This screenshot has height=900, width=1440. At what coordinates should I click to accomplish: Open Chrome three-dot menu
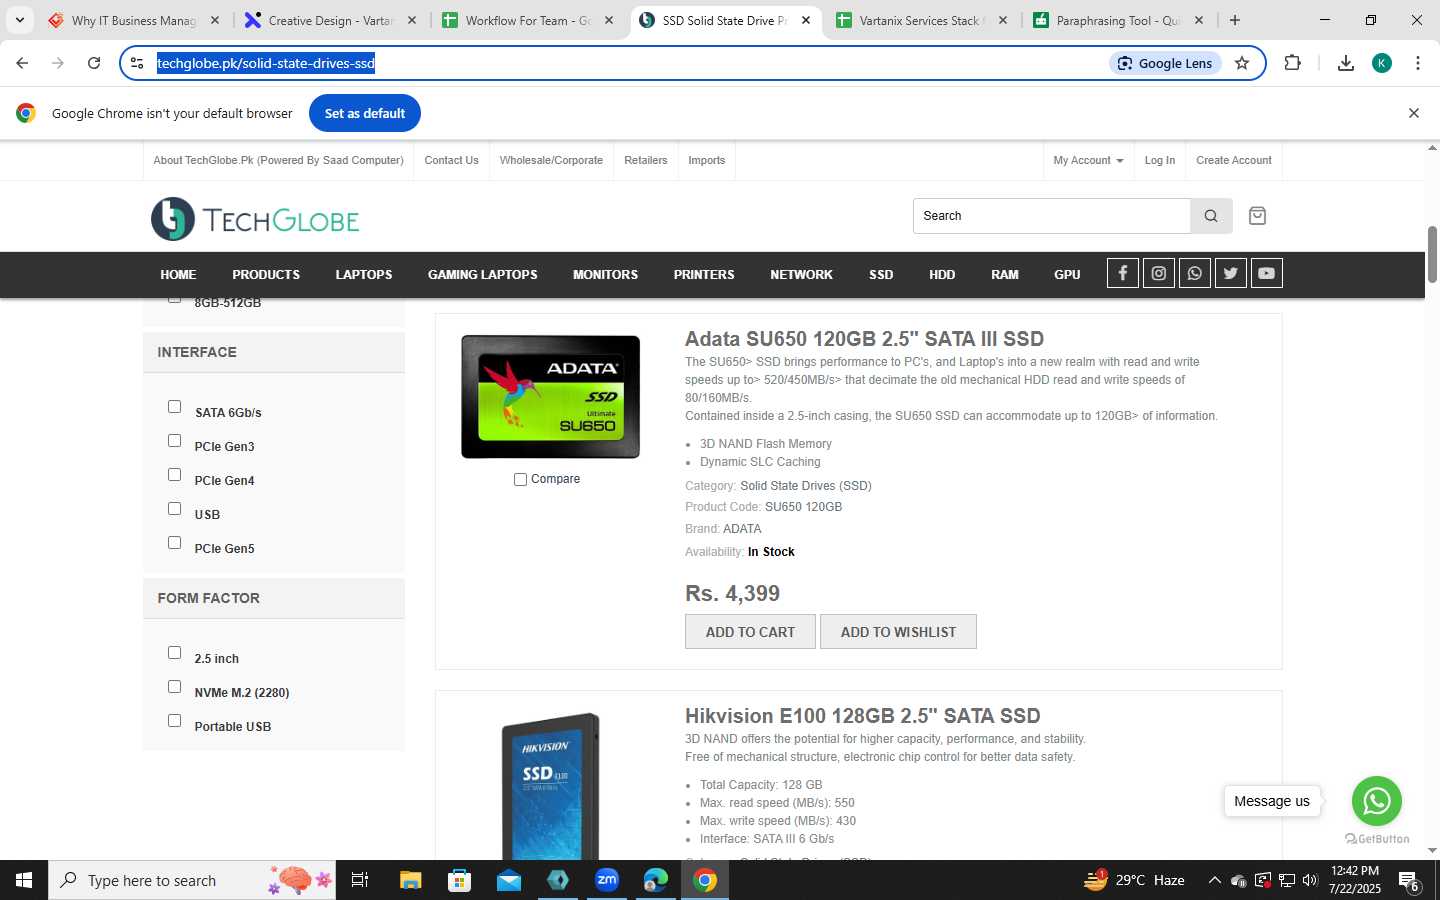[x=1418, y=63]
